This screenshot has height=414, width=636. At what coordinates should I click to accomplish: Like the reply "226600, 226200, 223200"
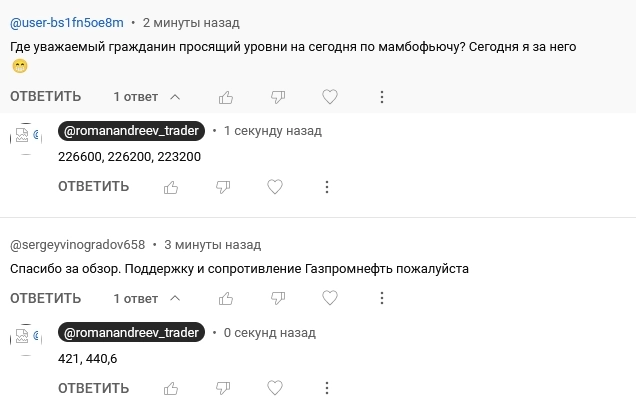pos(171,186)
